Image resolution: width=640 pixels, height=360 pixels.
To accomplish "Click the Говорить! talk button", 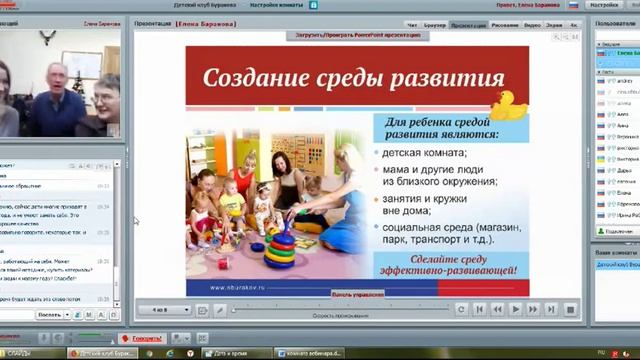I will point(142,338).
